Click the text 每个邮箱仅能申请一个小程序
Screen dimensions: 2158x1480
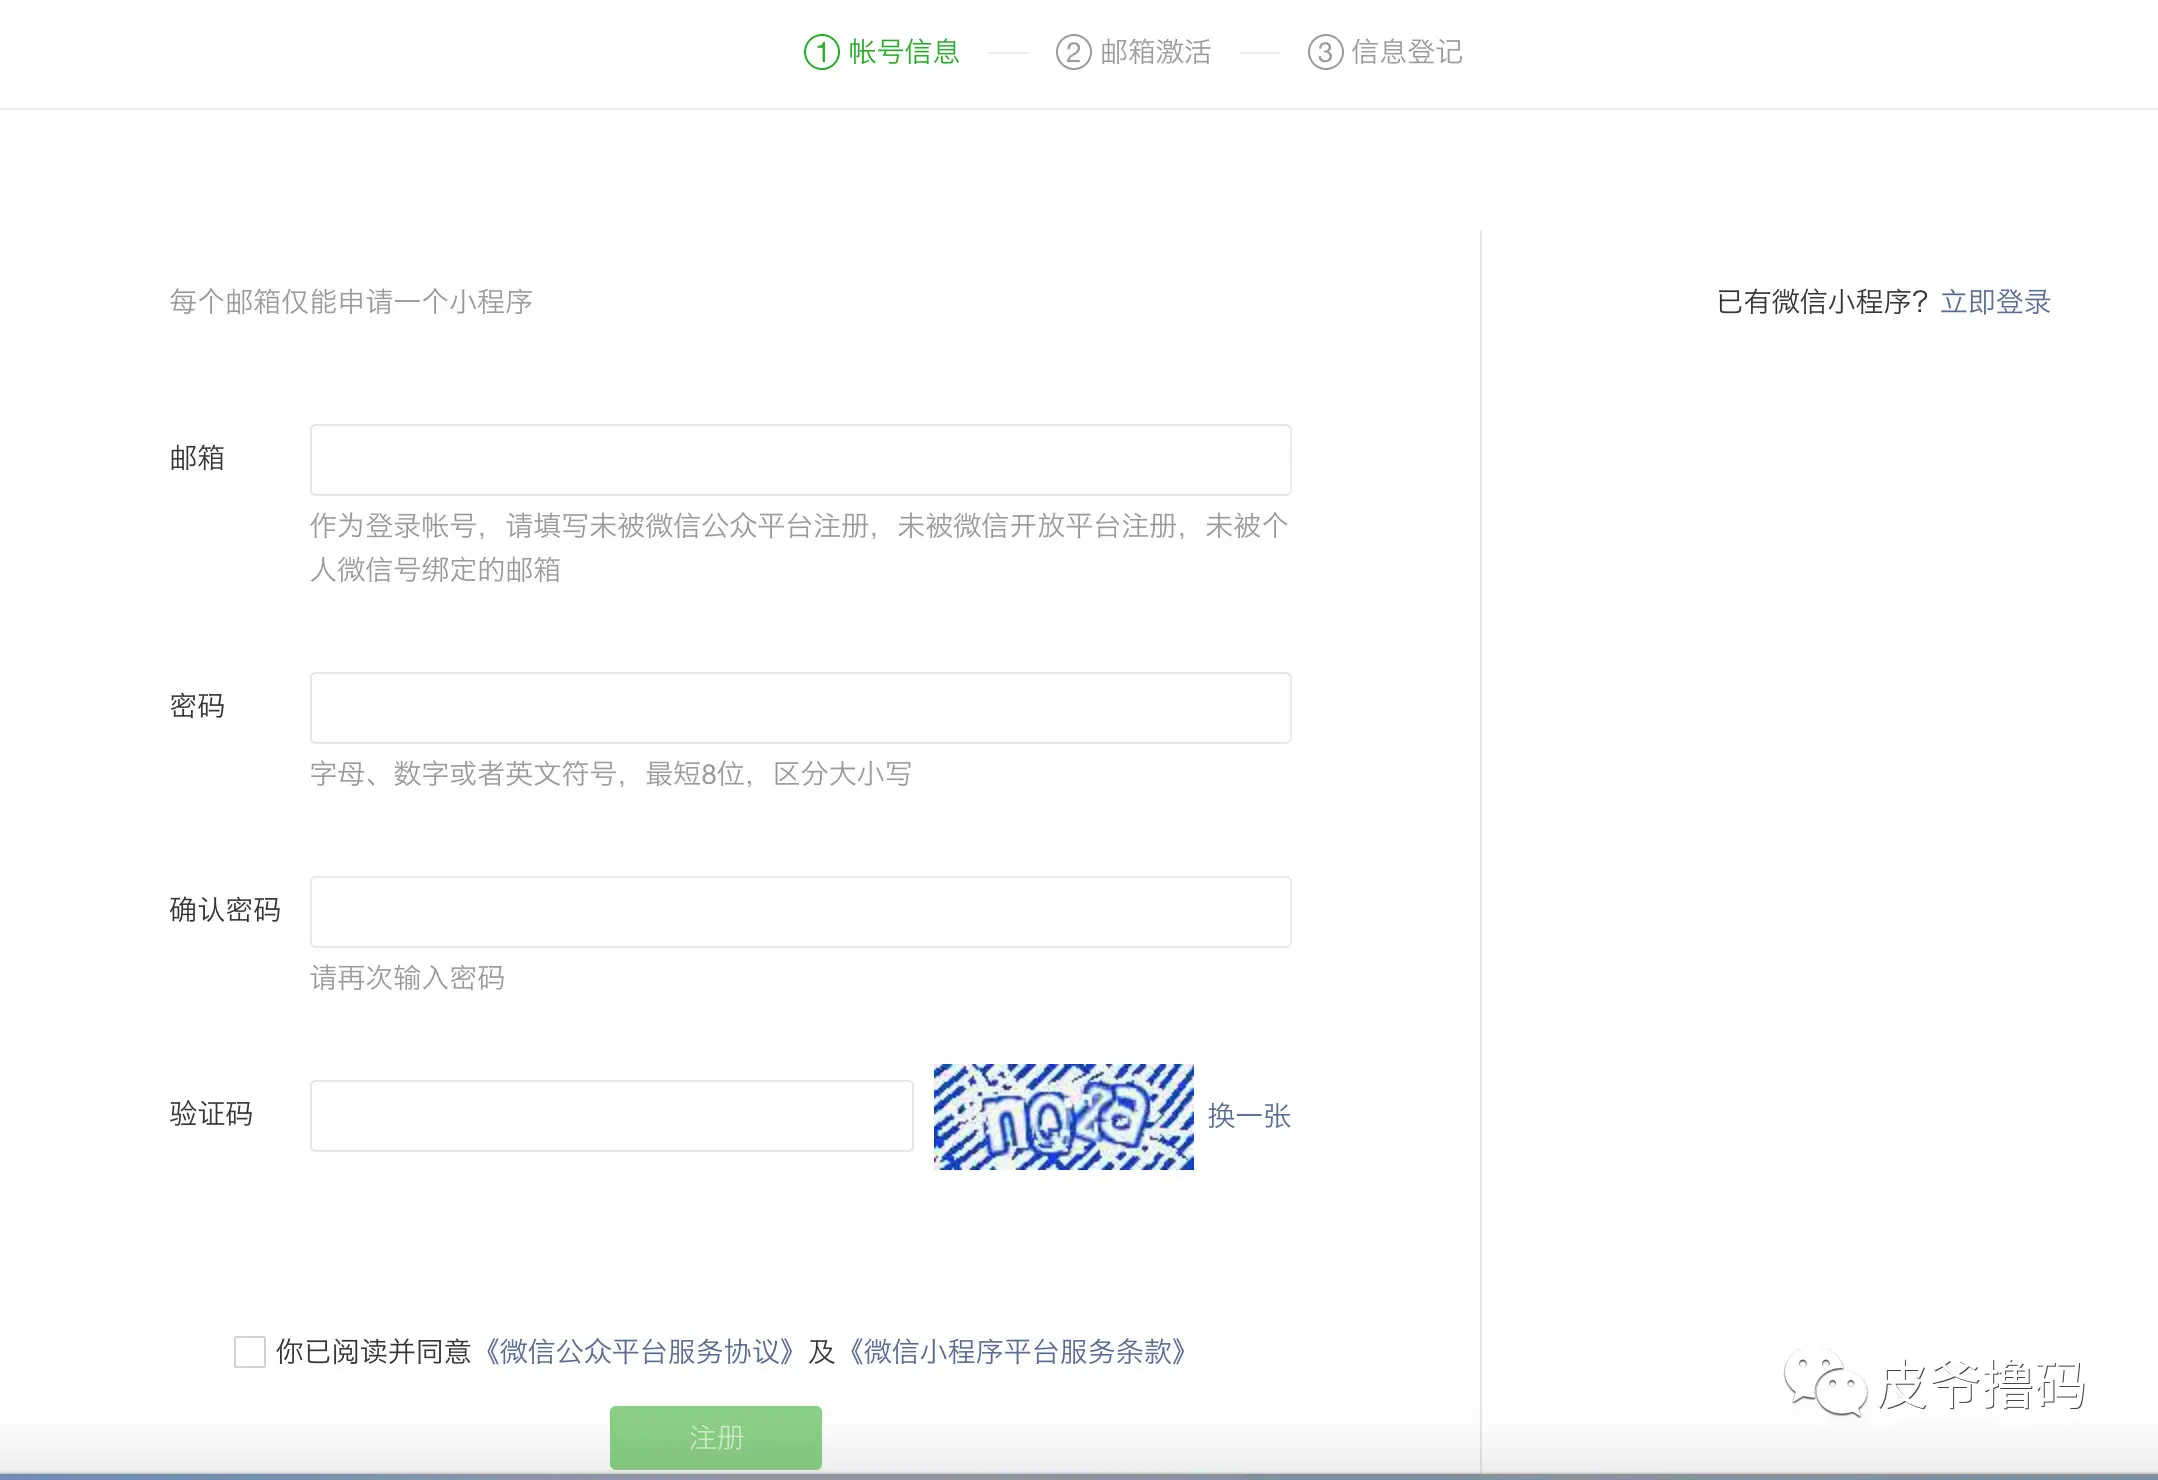pos(351,302)
